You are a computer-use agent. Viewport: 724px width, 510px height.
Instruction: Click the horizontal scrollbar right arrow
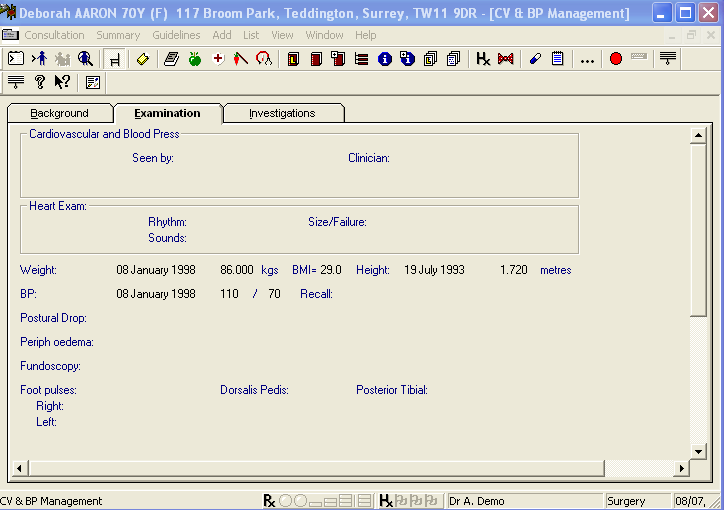pos(683,468)
